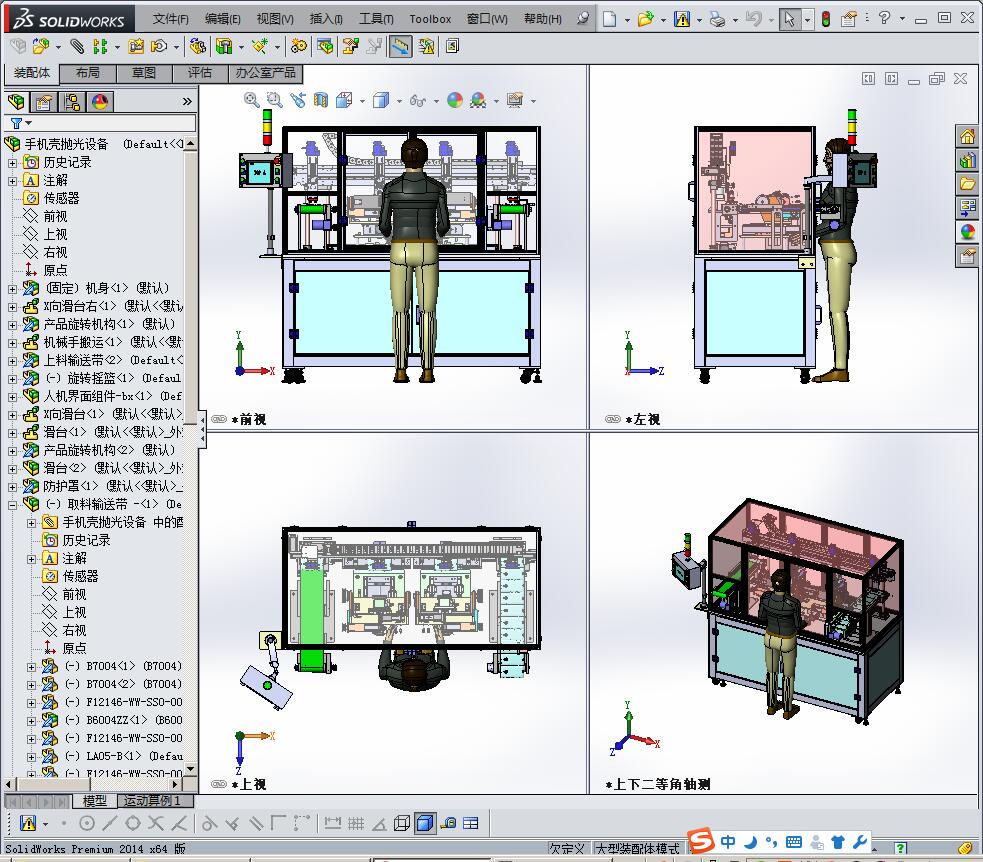Click the Mate paperclip icon

(76, 46)
